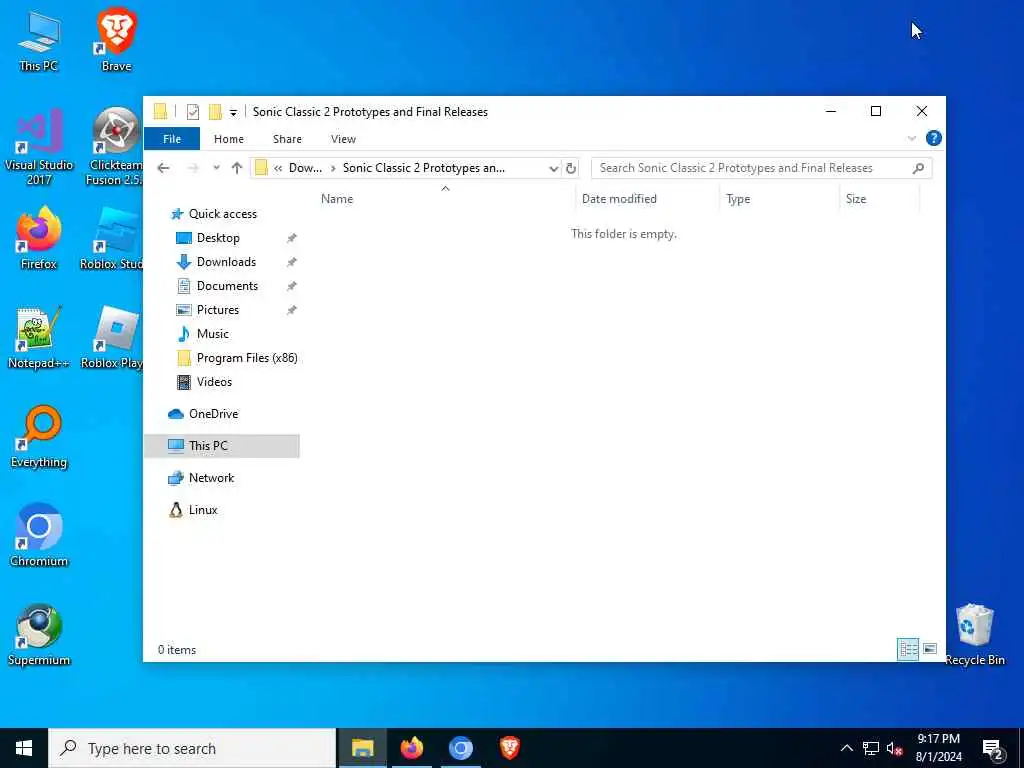Open the recent locations dropdown arrow

(x=216, y=168)
